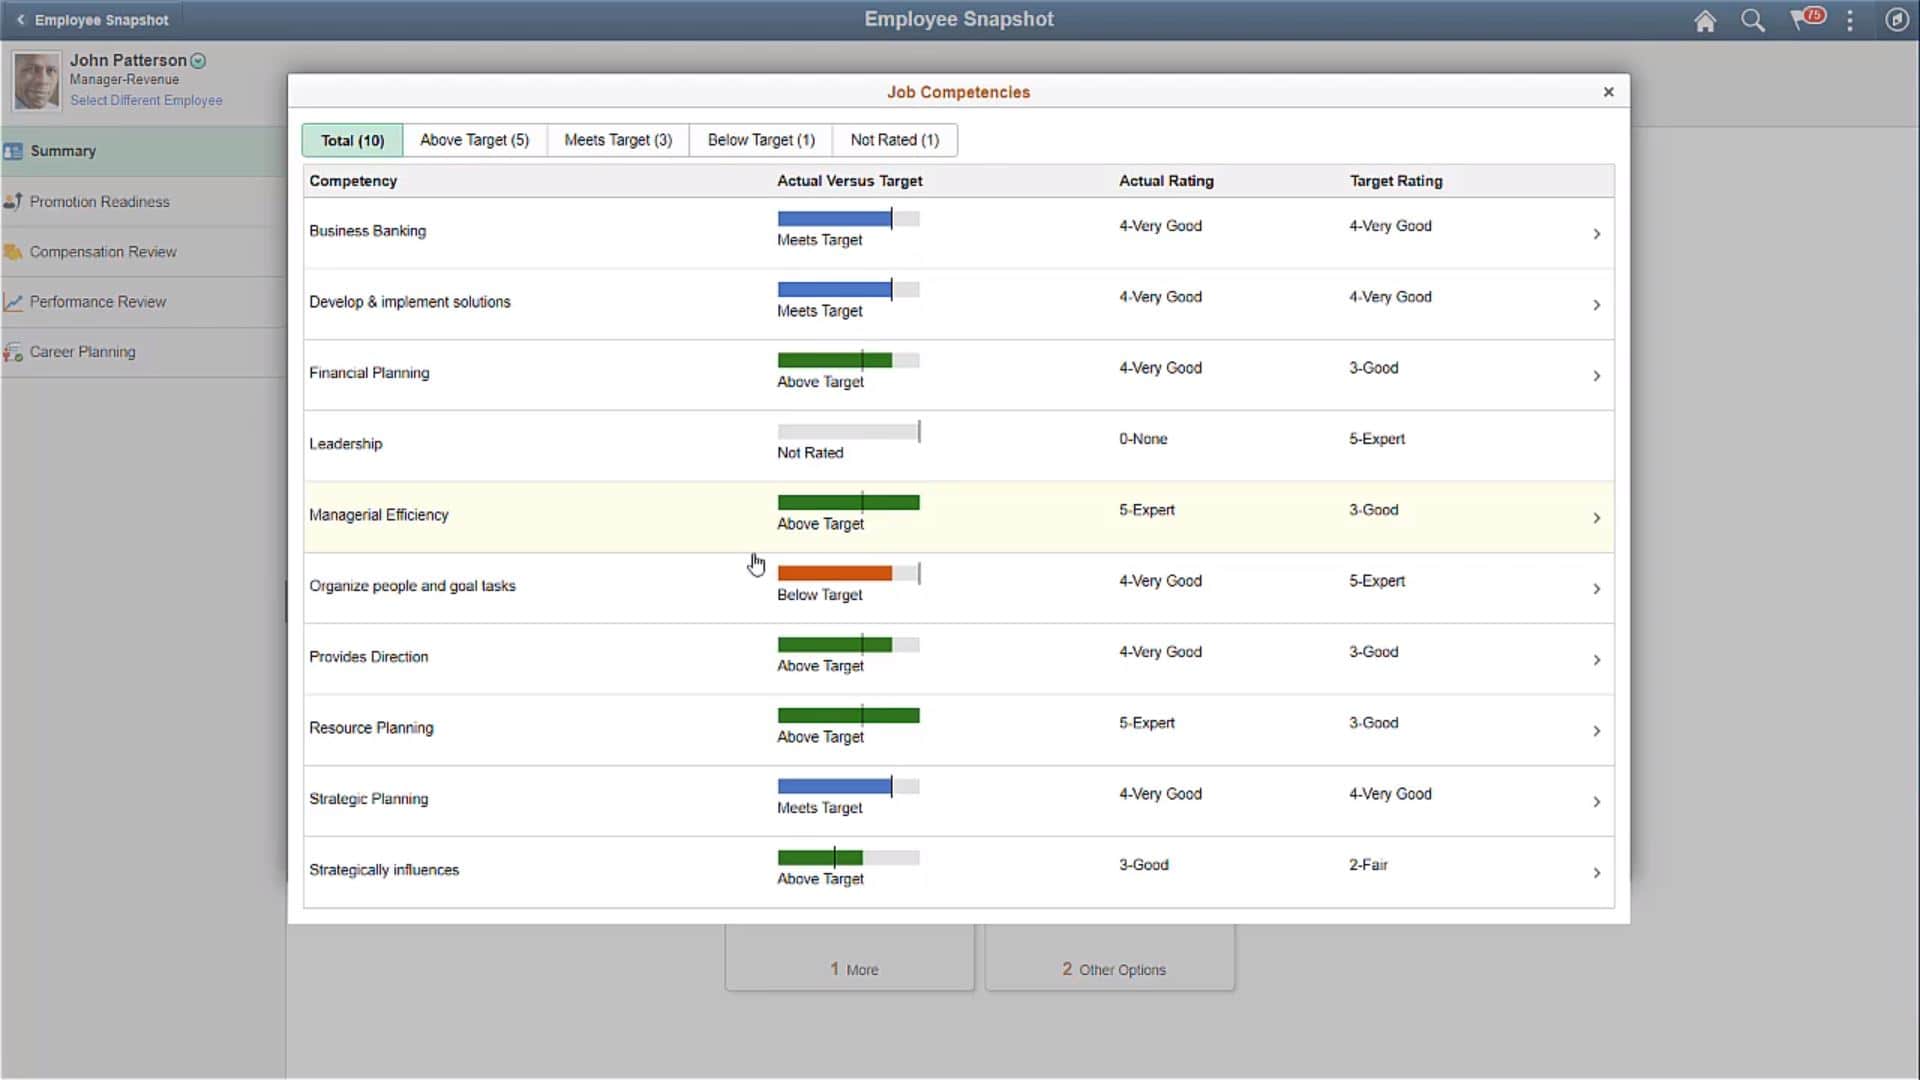Click John Patterson's profile photo
Image resolution: width=1920 pixels, height=1080 pixels.
point(36,80)
